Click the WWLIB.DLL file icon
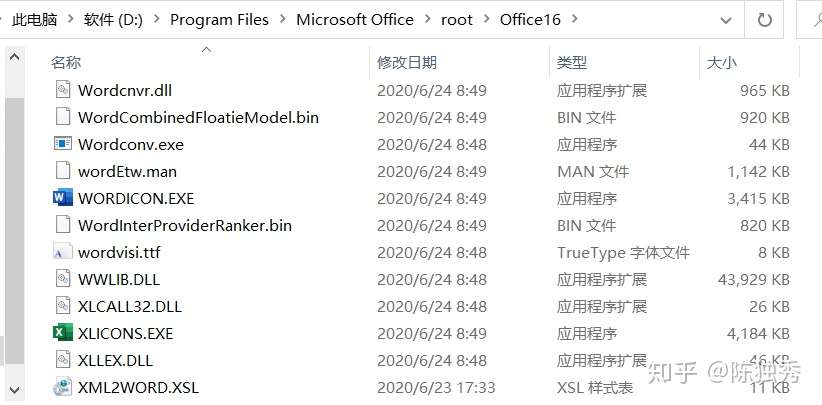Screen dimensions: 822x405 [x=63, y=279]
